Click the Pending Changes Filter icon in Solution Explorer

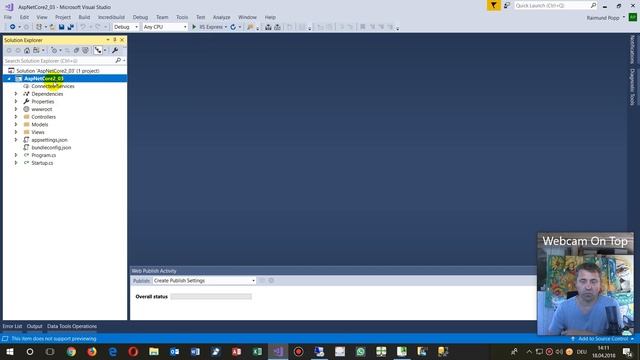(54, 50)
